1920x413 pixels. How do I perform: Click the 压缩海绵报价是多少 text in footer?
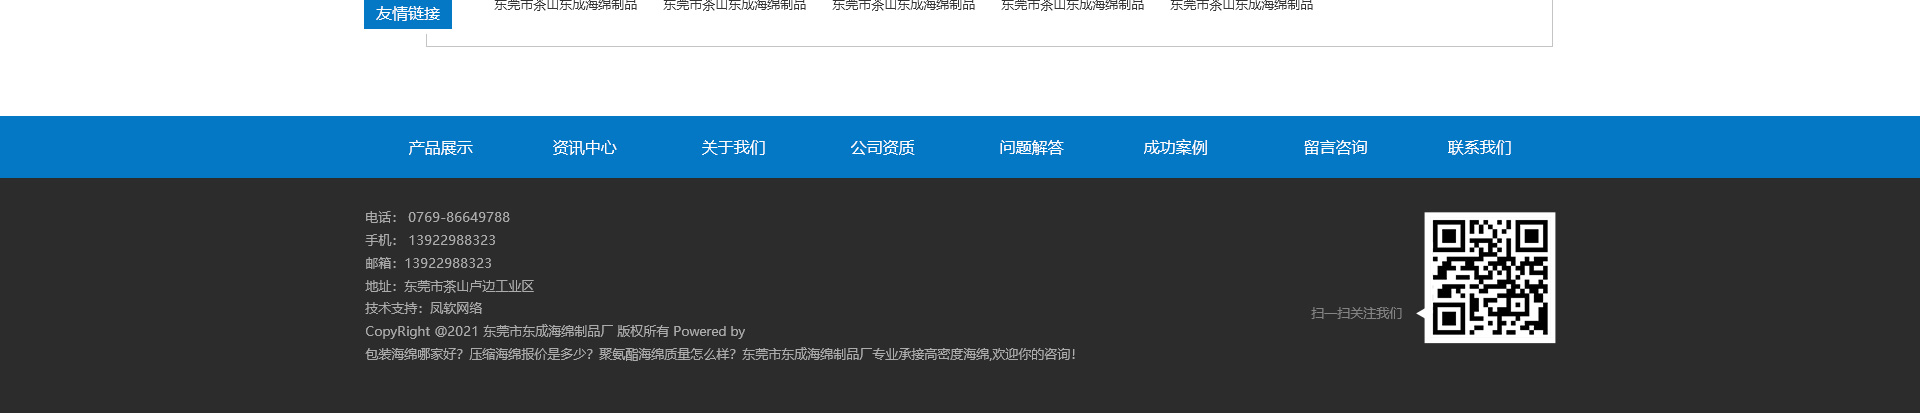[x=530, y=354]
